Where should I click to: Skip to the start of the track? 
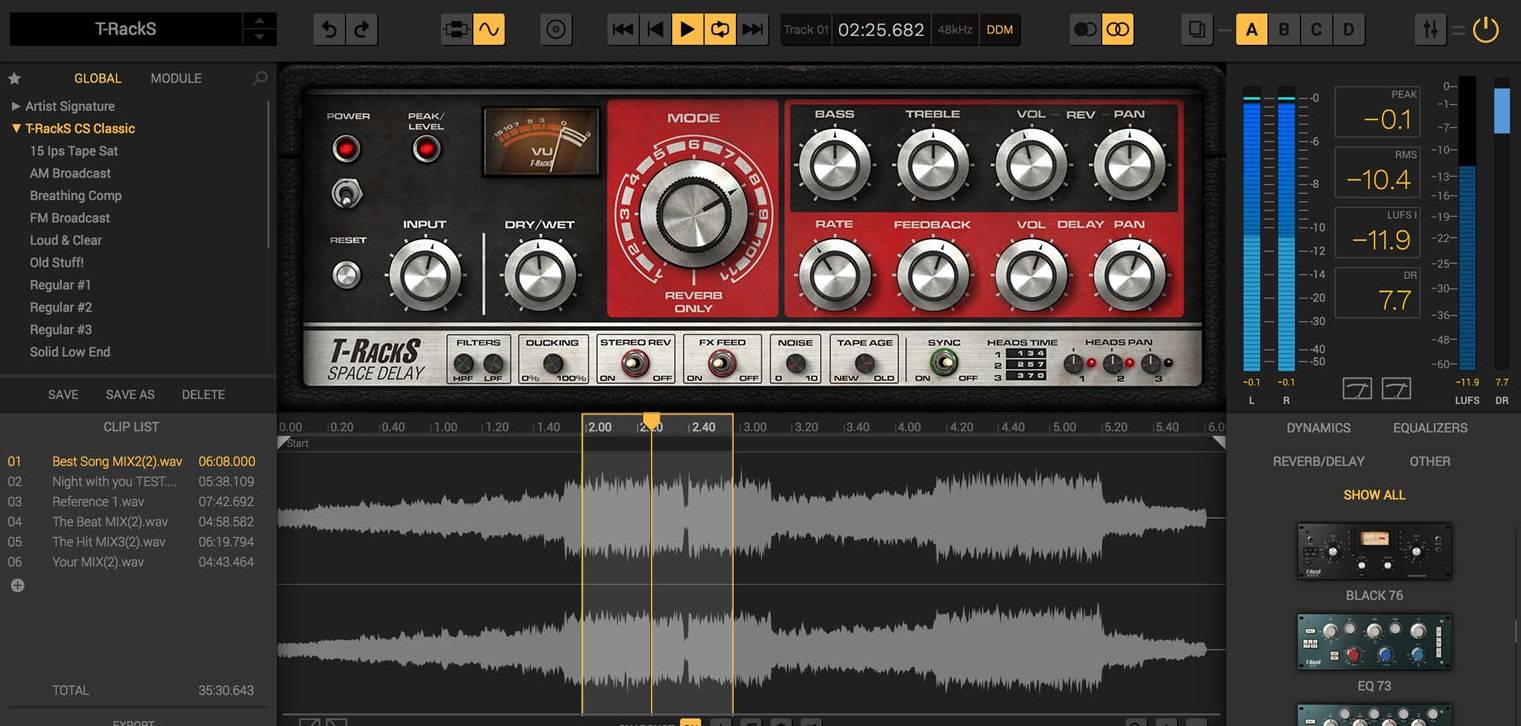coord(622,30)
